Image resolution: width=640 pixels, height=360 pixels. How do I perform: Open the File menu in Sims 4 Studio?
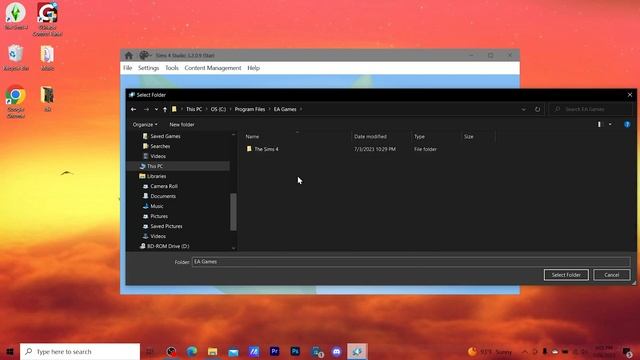click(128, 68)
